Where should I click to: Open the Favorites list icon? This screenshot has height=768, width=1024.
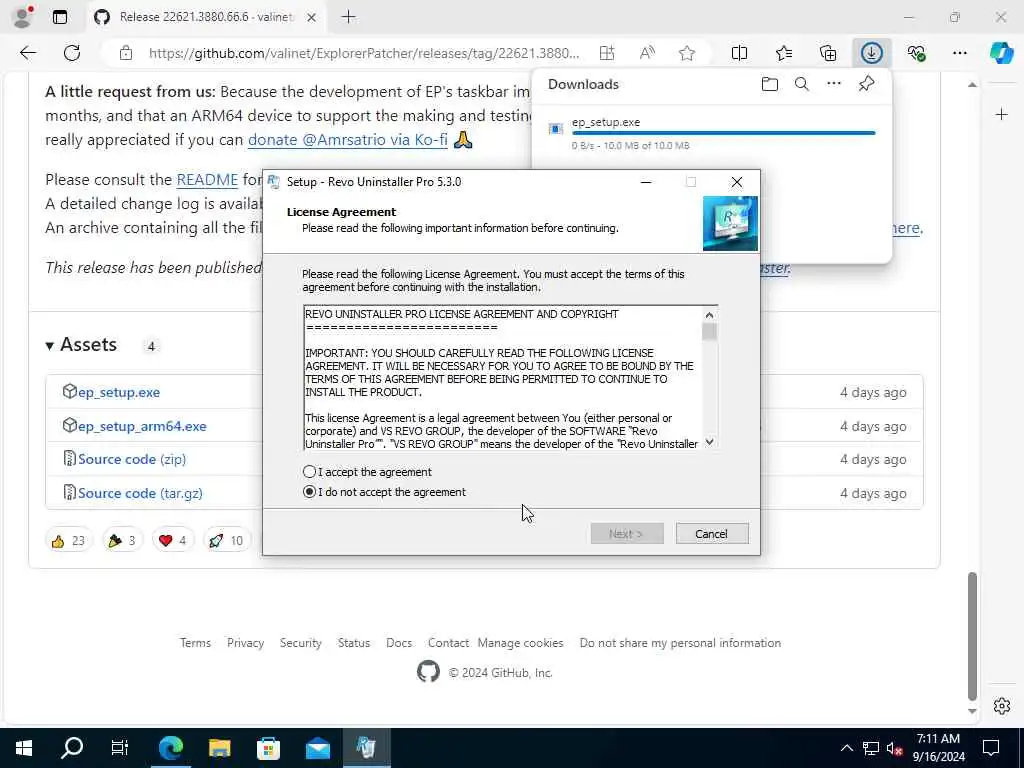tap(784, 53)
